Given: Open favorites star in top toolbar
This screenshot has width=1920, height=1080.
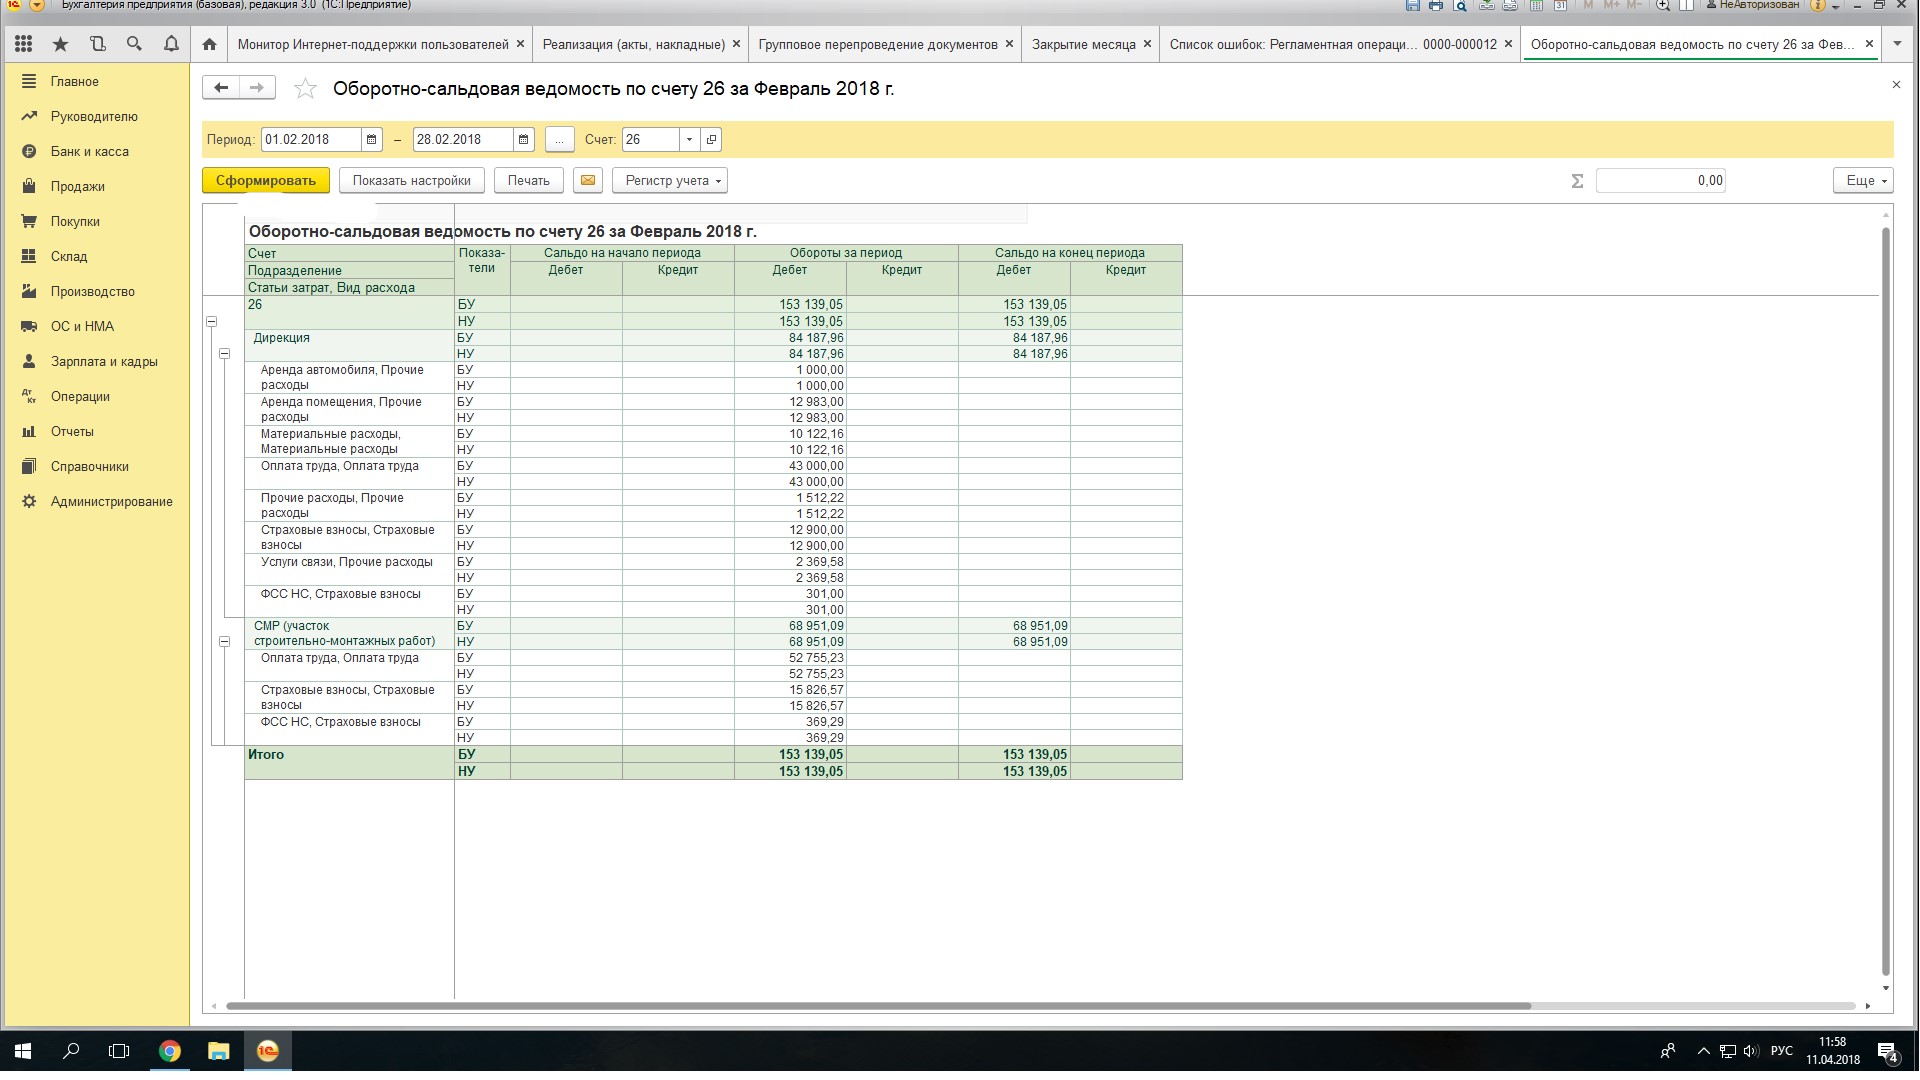Looking at the screenshot, I should coord(60,44).
